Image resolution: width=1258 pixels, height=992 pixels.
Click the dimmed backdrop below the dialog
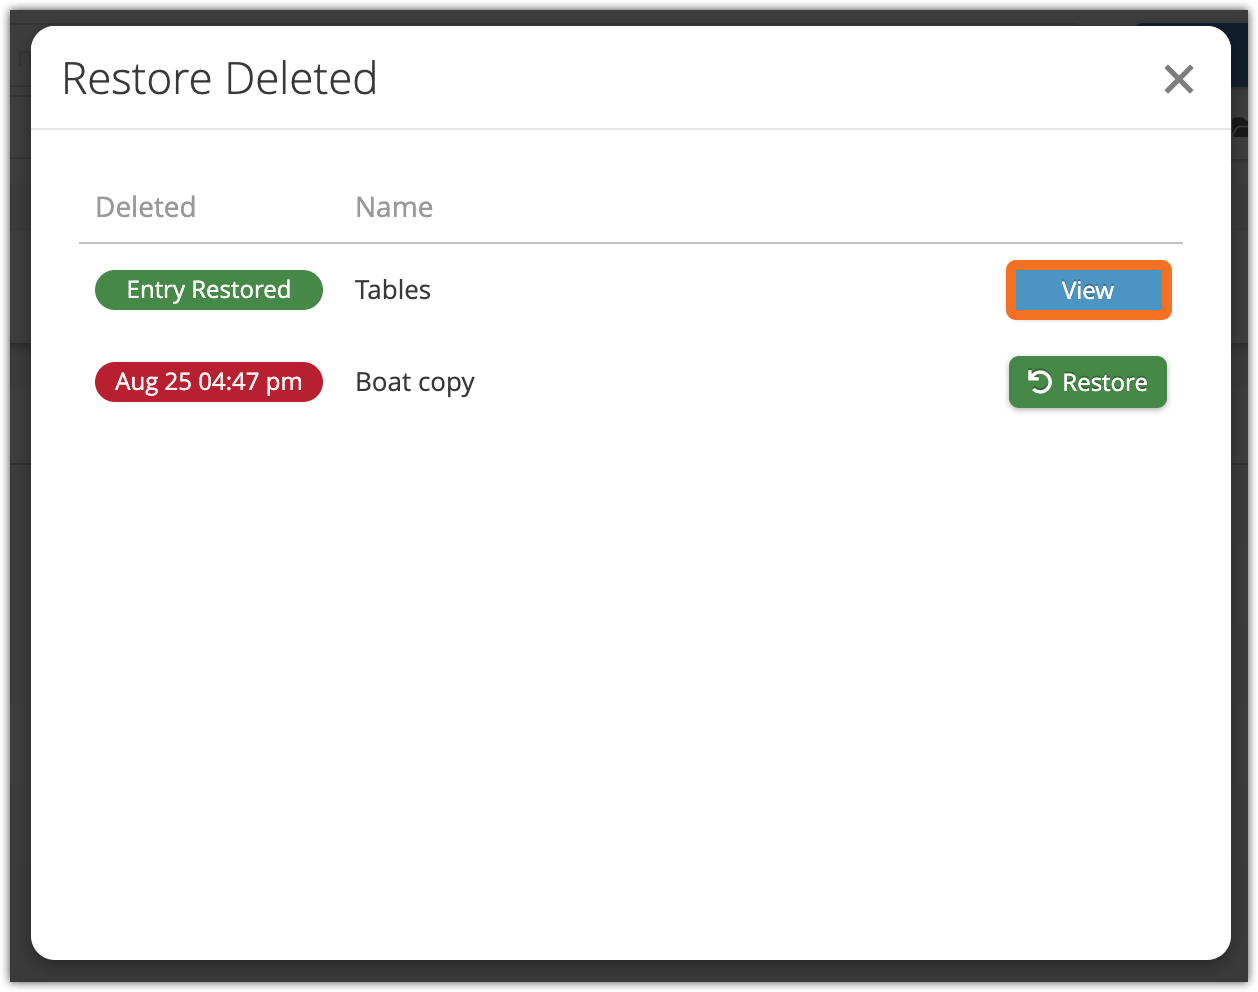tap(630, 974)
